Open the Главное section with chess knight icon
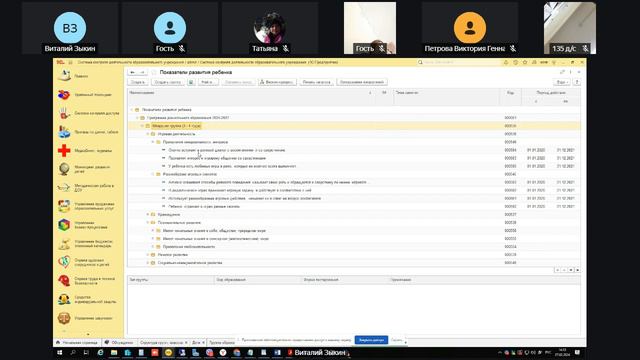This screenshot has width=640, height=360. click(88, 76)
